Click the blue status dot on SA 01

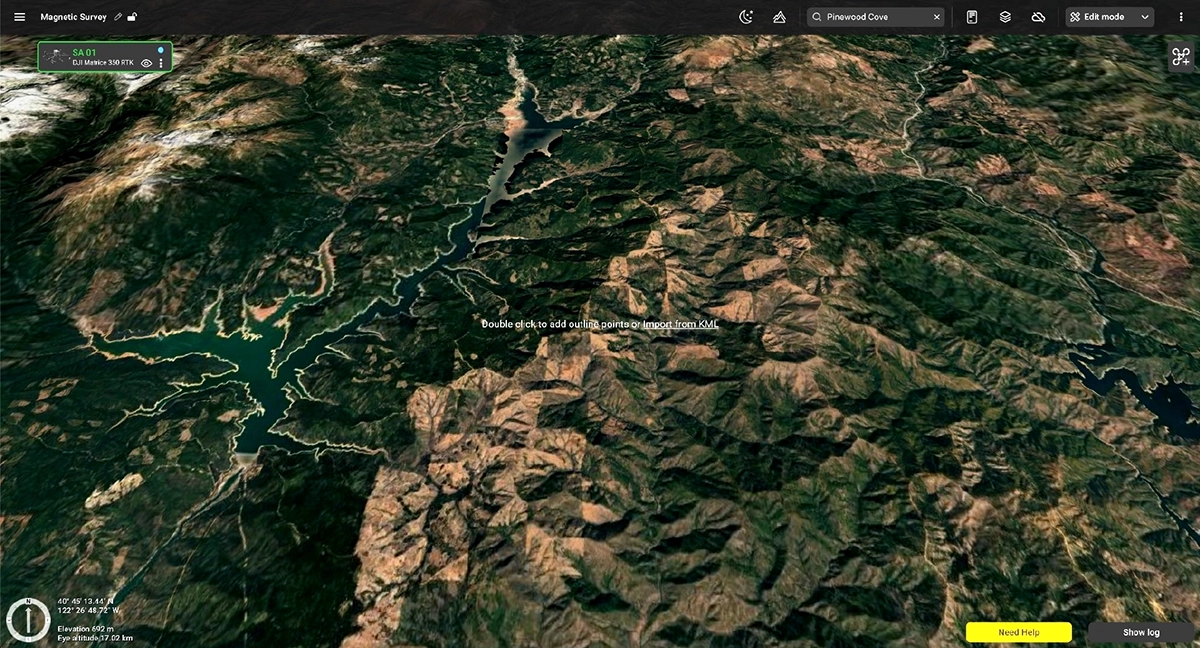pyautogui.click(x=161, y=50)
